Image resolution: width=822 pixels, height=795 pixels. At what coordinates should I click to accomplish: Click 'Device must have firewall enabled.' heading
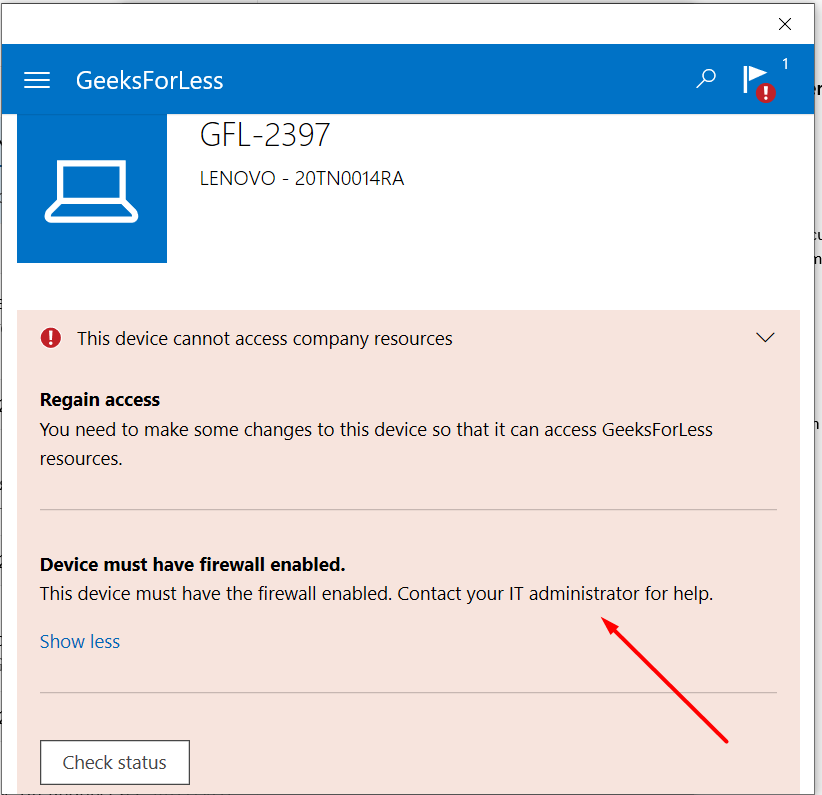[192, 565]
